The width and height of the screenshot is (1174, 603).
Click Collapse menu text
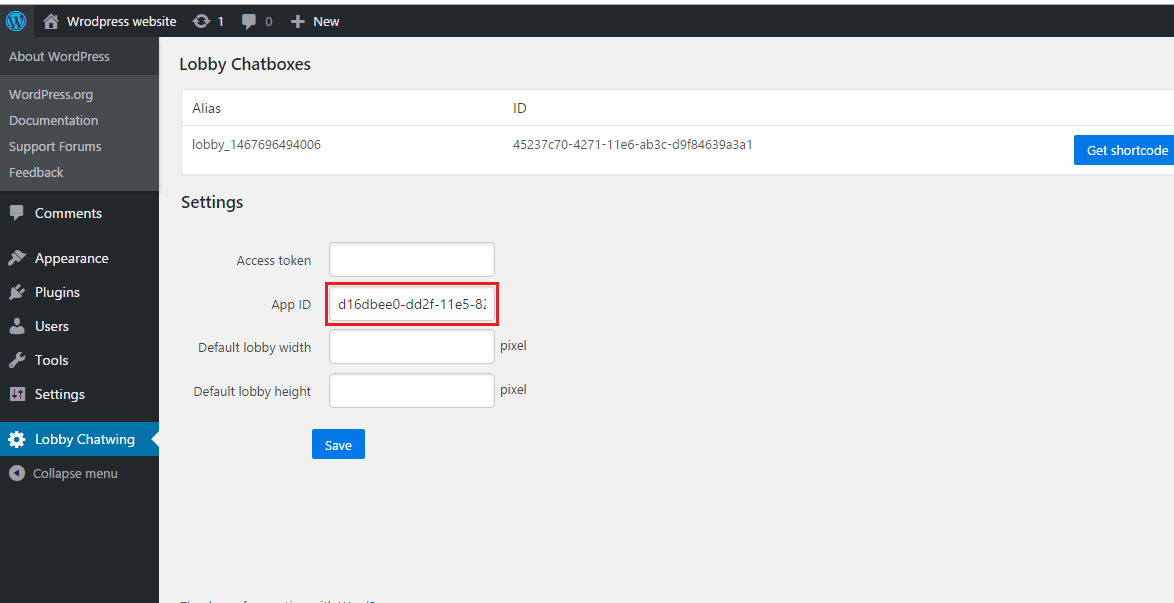(75, 473)
